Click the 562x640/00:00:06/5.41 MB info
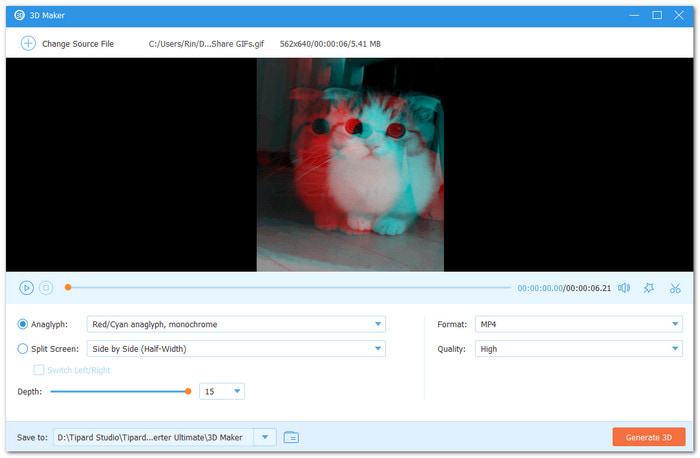700x458 pixels. (x=330, y=44)
